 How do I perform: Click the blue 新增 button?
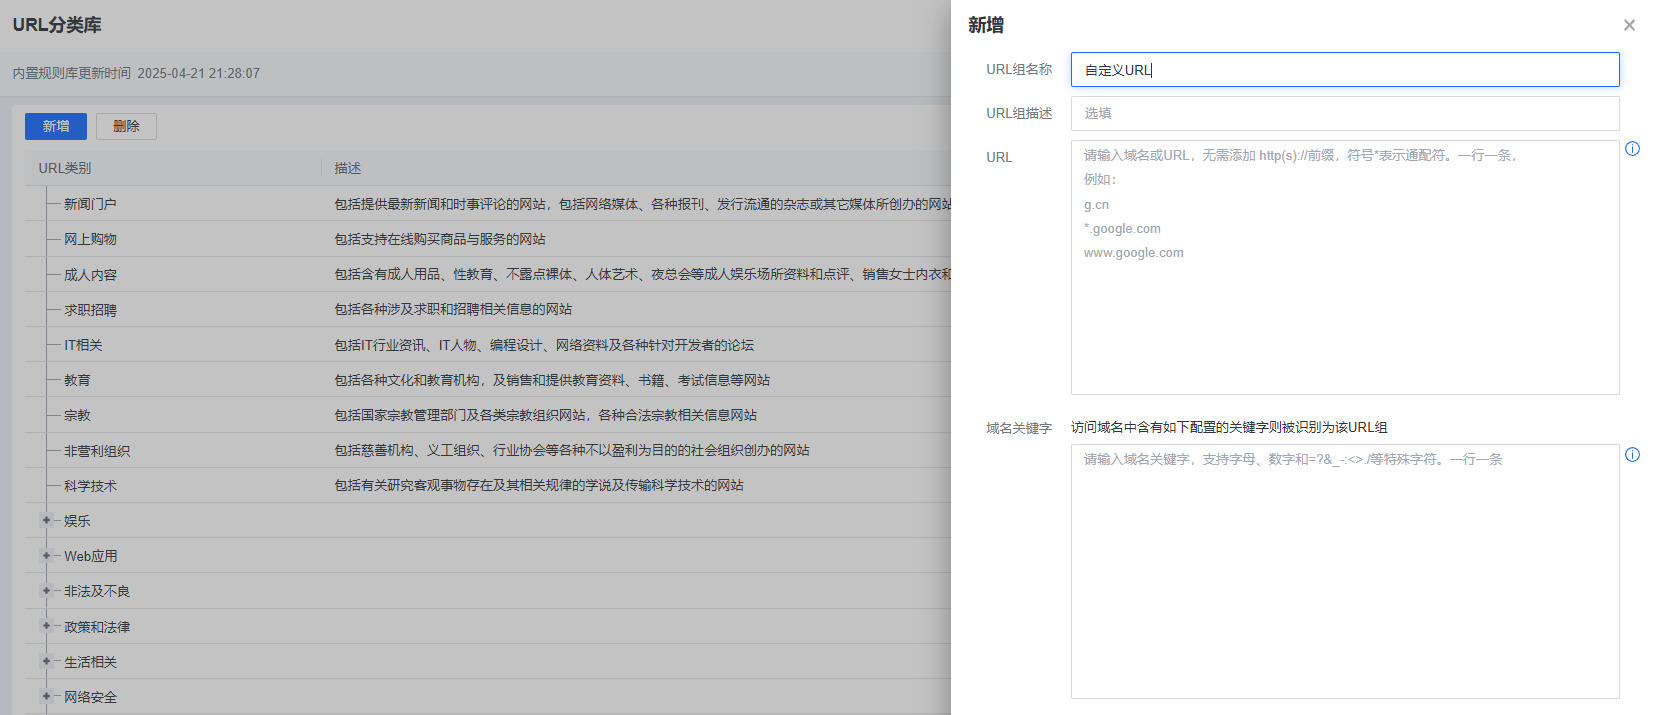click(x=56, y=126)
